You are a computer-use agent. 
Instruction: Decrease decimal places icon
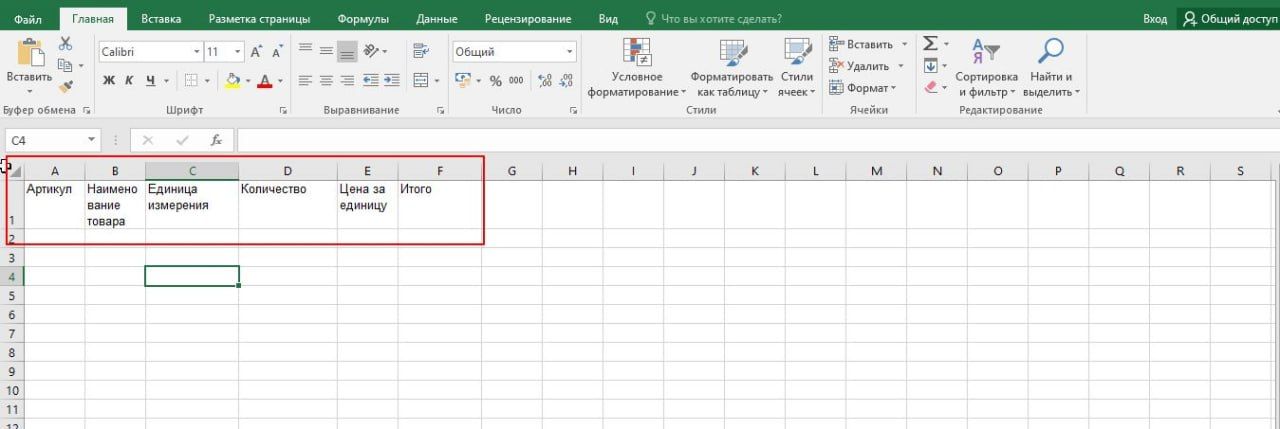(565, 81)
